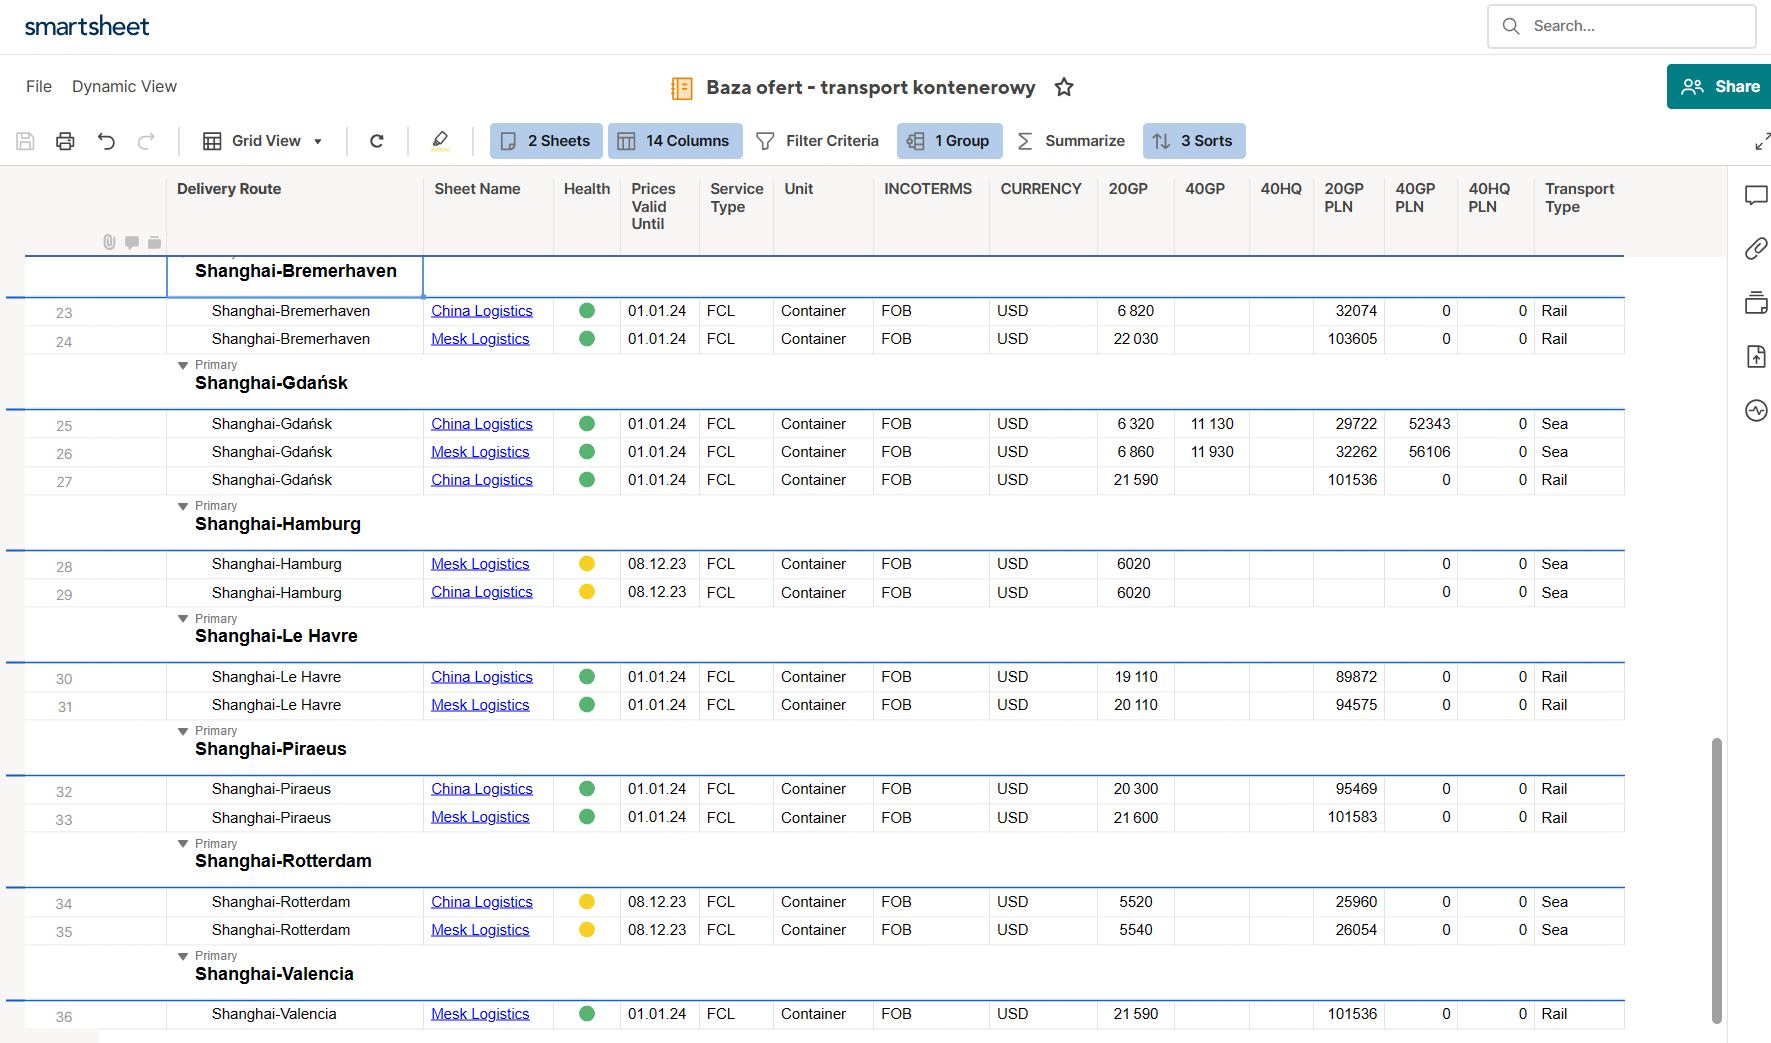Open the File menu
The height and width of the screenshot is (1043, 1771).
(39, 87)
